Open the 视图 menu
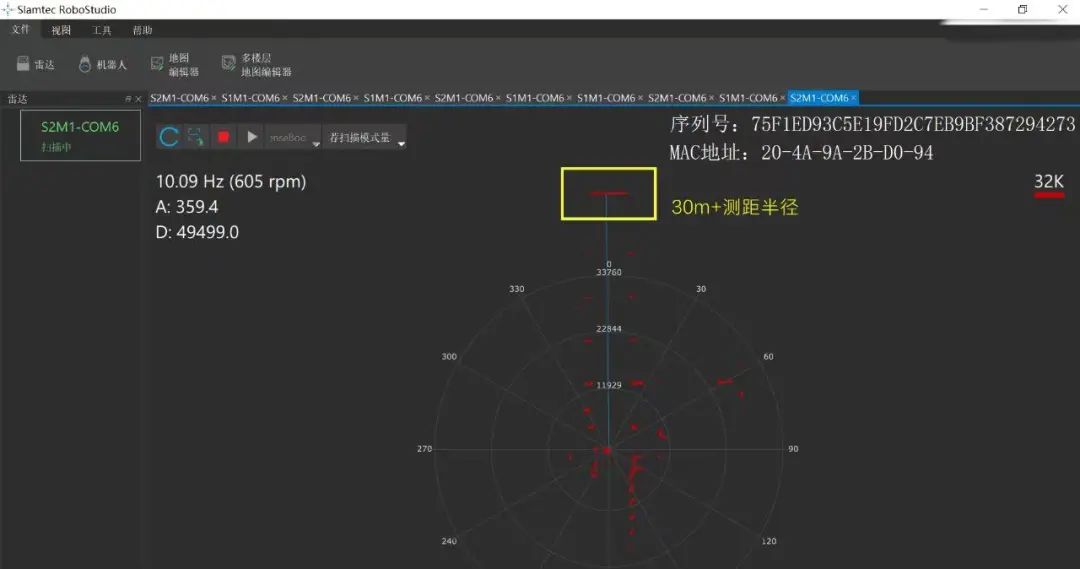 click(x=61, y=30)
